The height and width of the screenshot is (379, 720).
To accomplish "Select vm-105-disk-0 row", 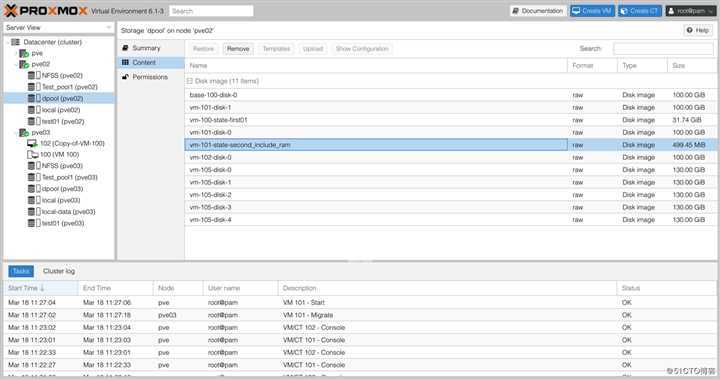I will 450,170.
